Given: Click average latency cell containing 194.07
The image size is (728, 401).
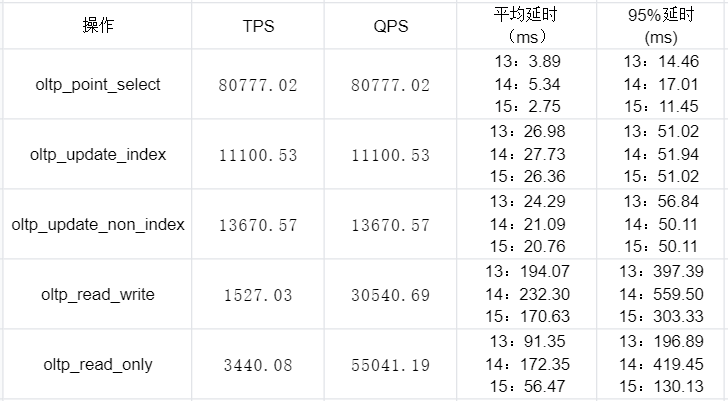Looking at the screenshot, I should pos(526,294).
